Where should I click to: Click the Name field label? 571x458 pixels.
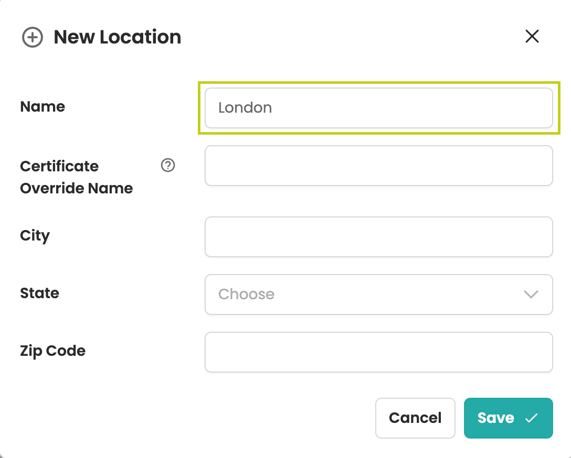tap(43, 107)
